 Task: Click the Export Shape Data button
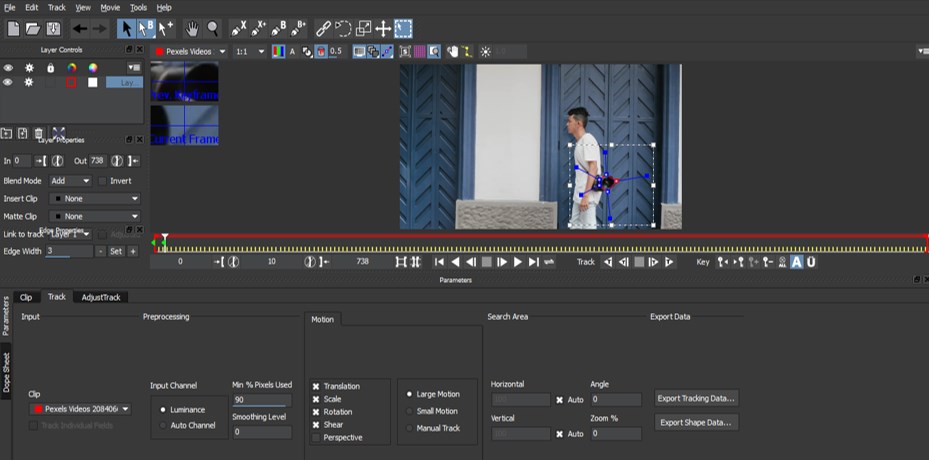697,422
